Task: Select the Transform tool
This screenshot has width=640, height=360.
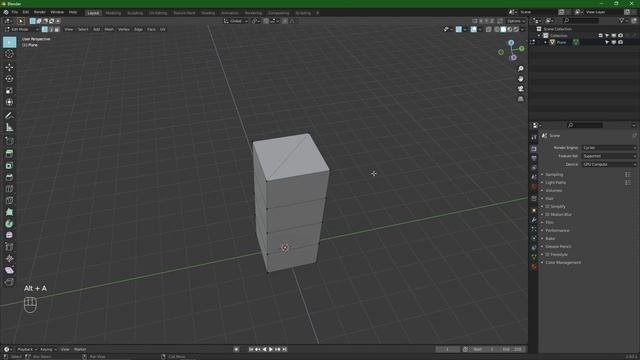Action: 9,102
